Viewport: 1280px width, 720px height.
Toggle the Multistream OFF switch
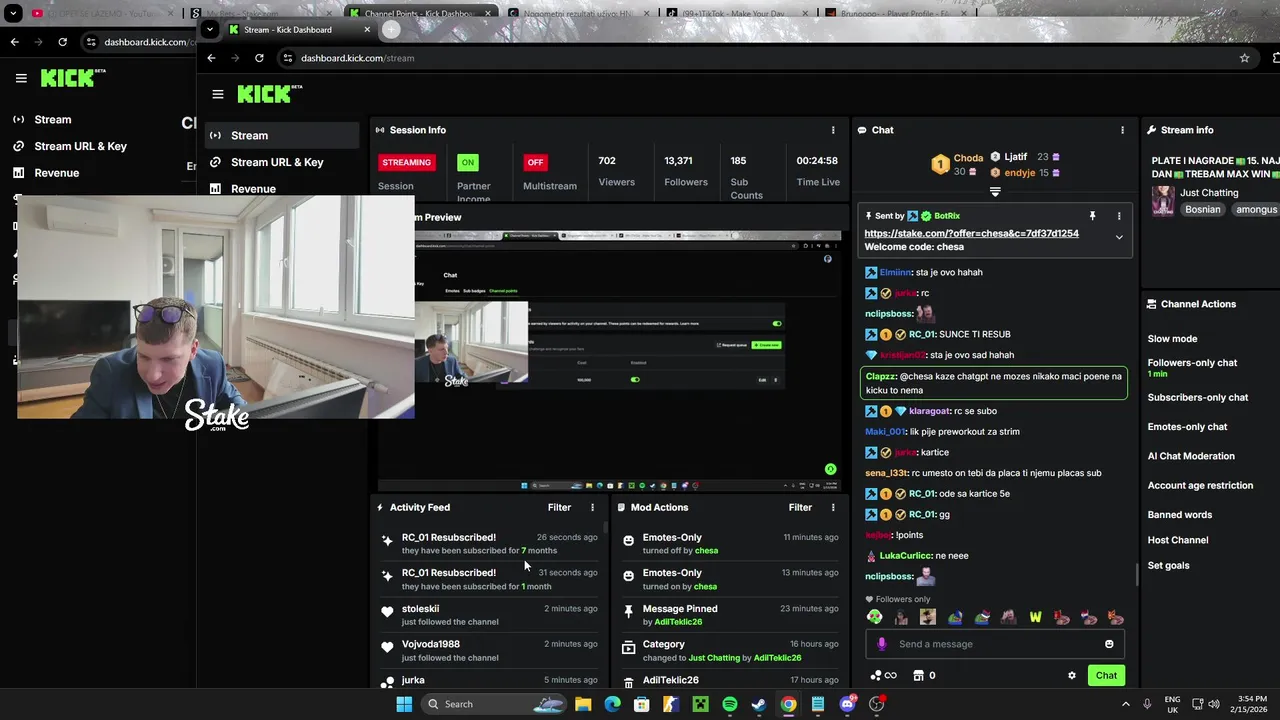point(535,162)
